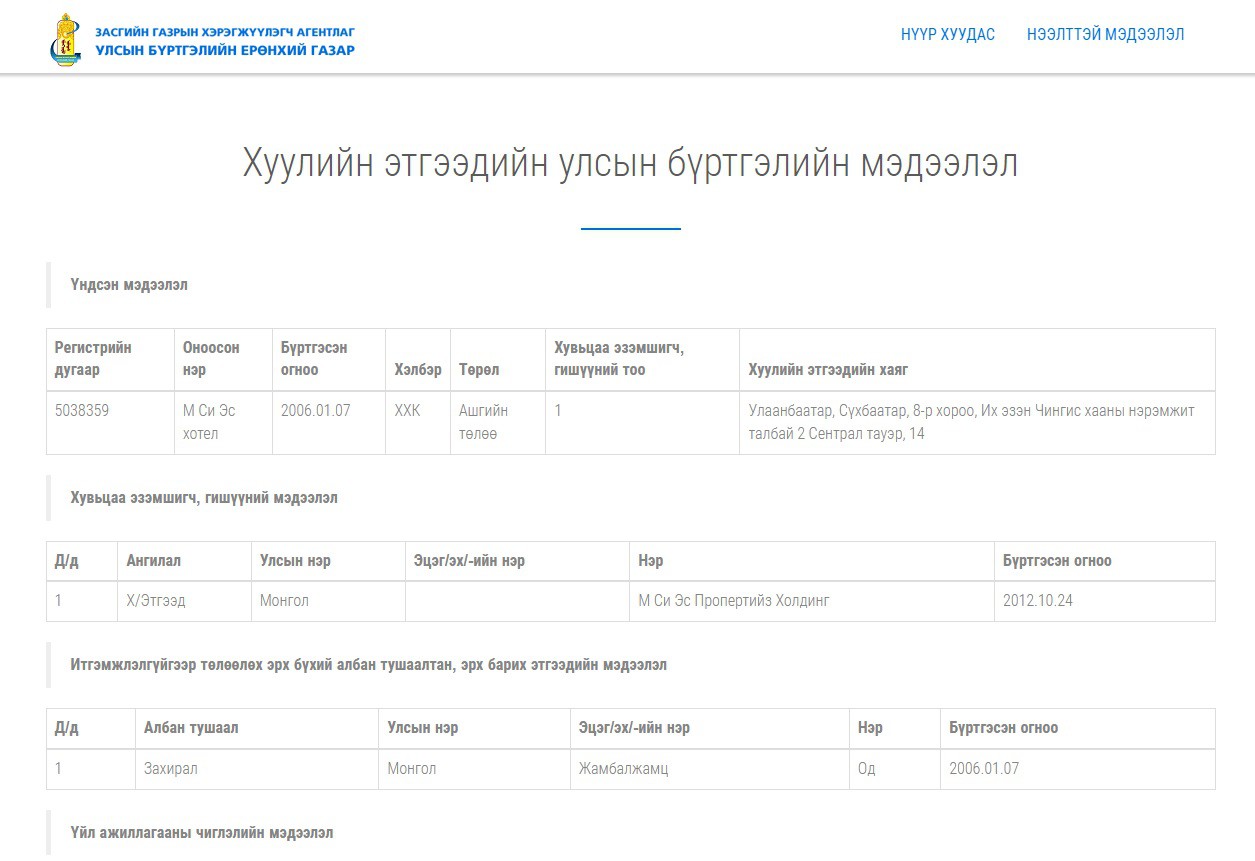
Task: Select shareholder М Си Эс Пропертийз Холдинг
Action: point(734,601)
